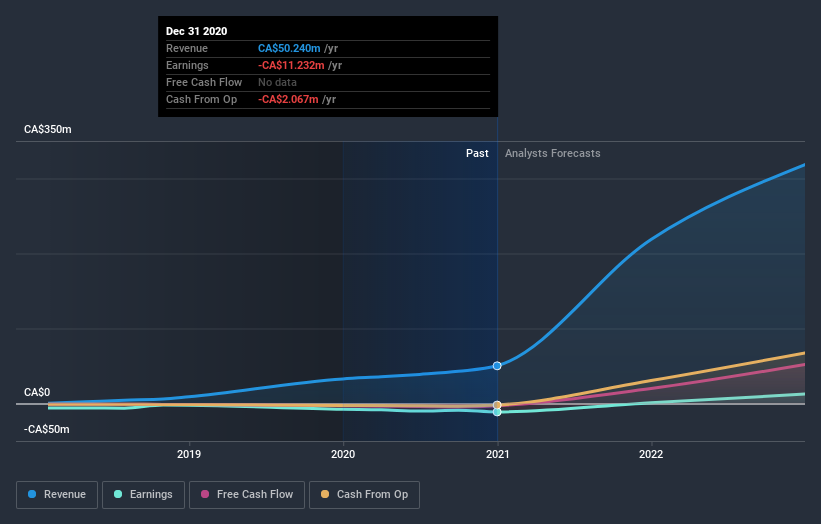Click the Free Cash Flow row label in tooltip
This screenshot has width=821, height=524.
point(204,82)
